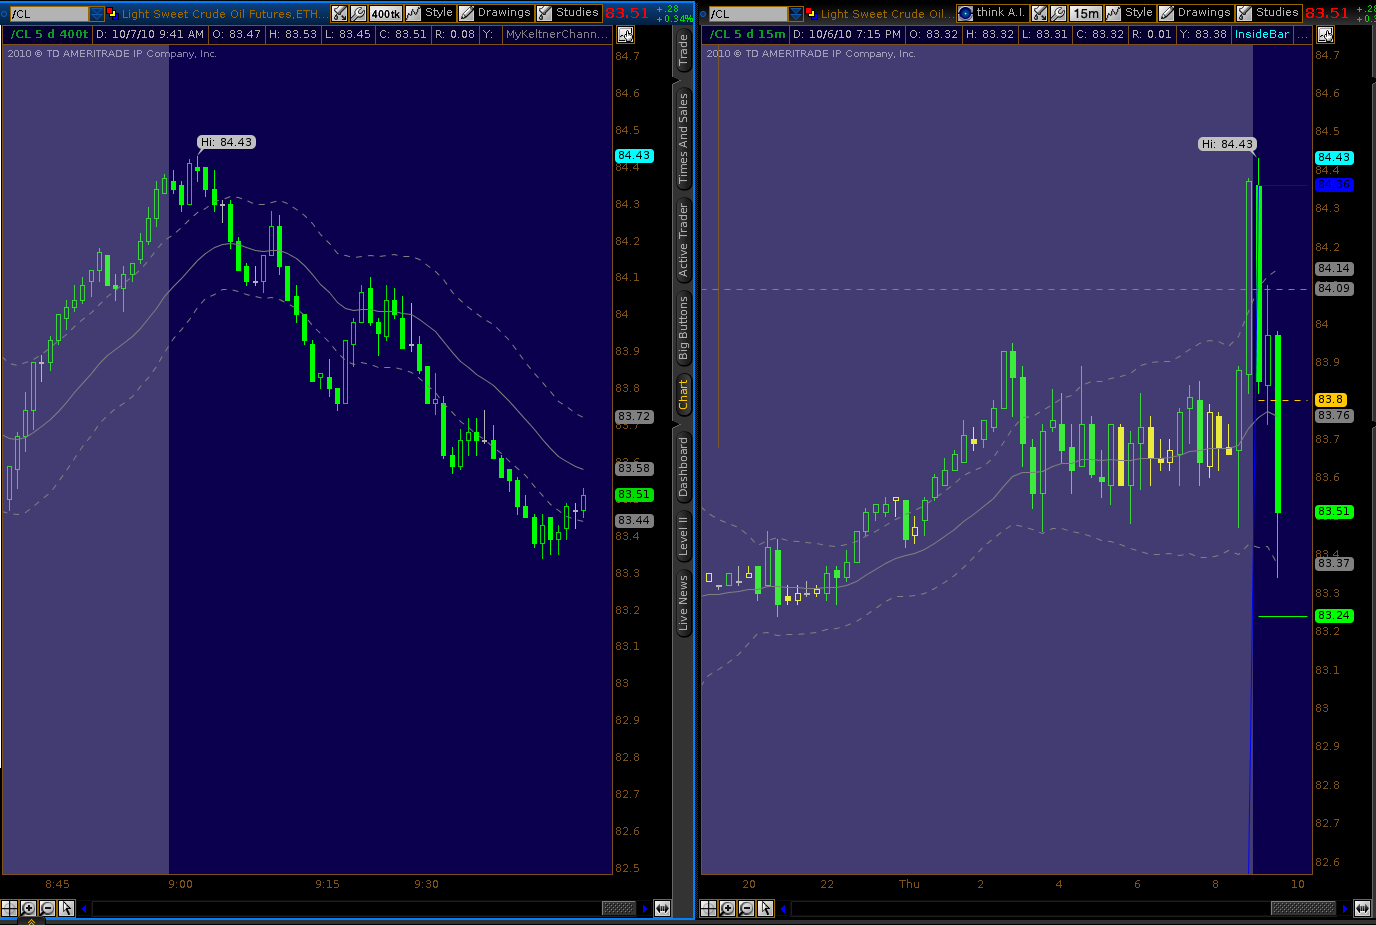Zoom in using plus icon below left chart

28,908
